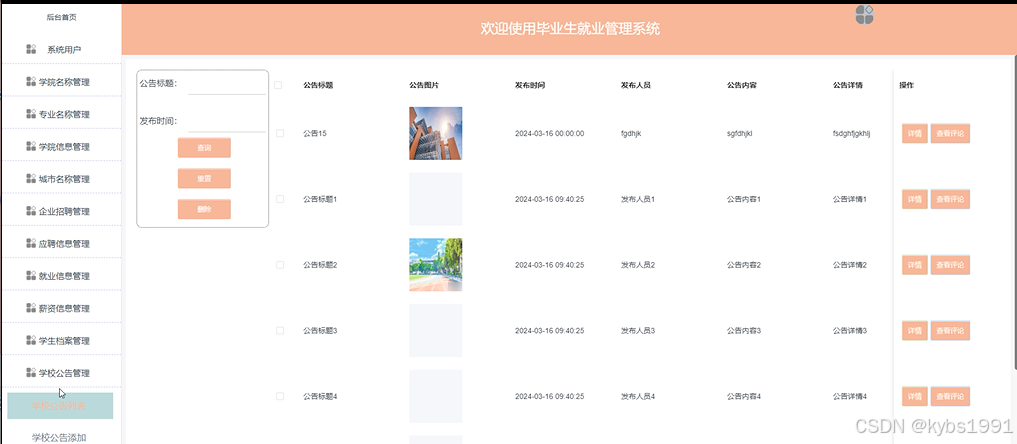This screenshot has width=1017, height=444.
Task: Check the box for row 公告标题3
Action: pos(280,331)
